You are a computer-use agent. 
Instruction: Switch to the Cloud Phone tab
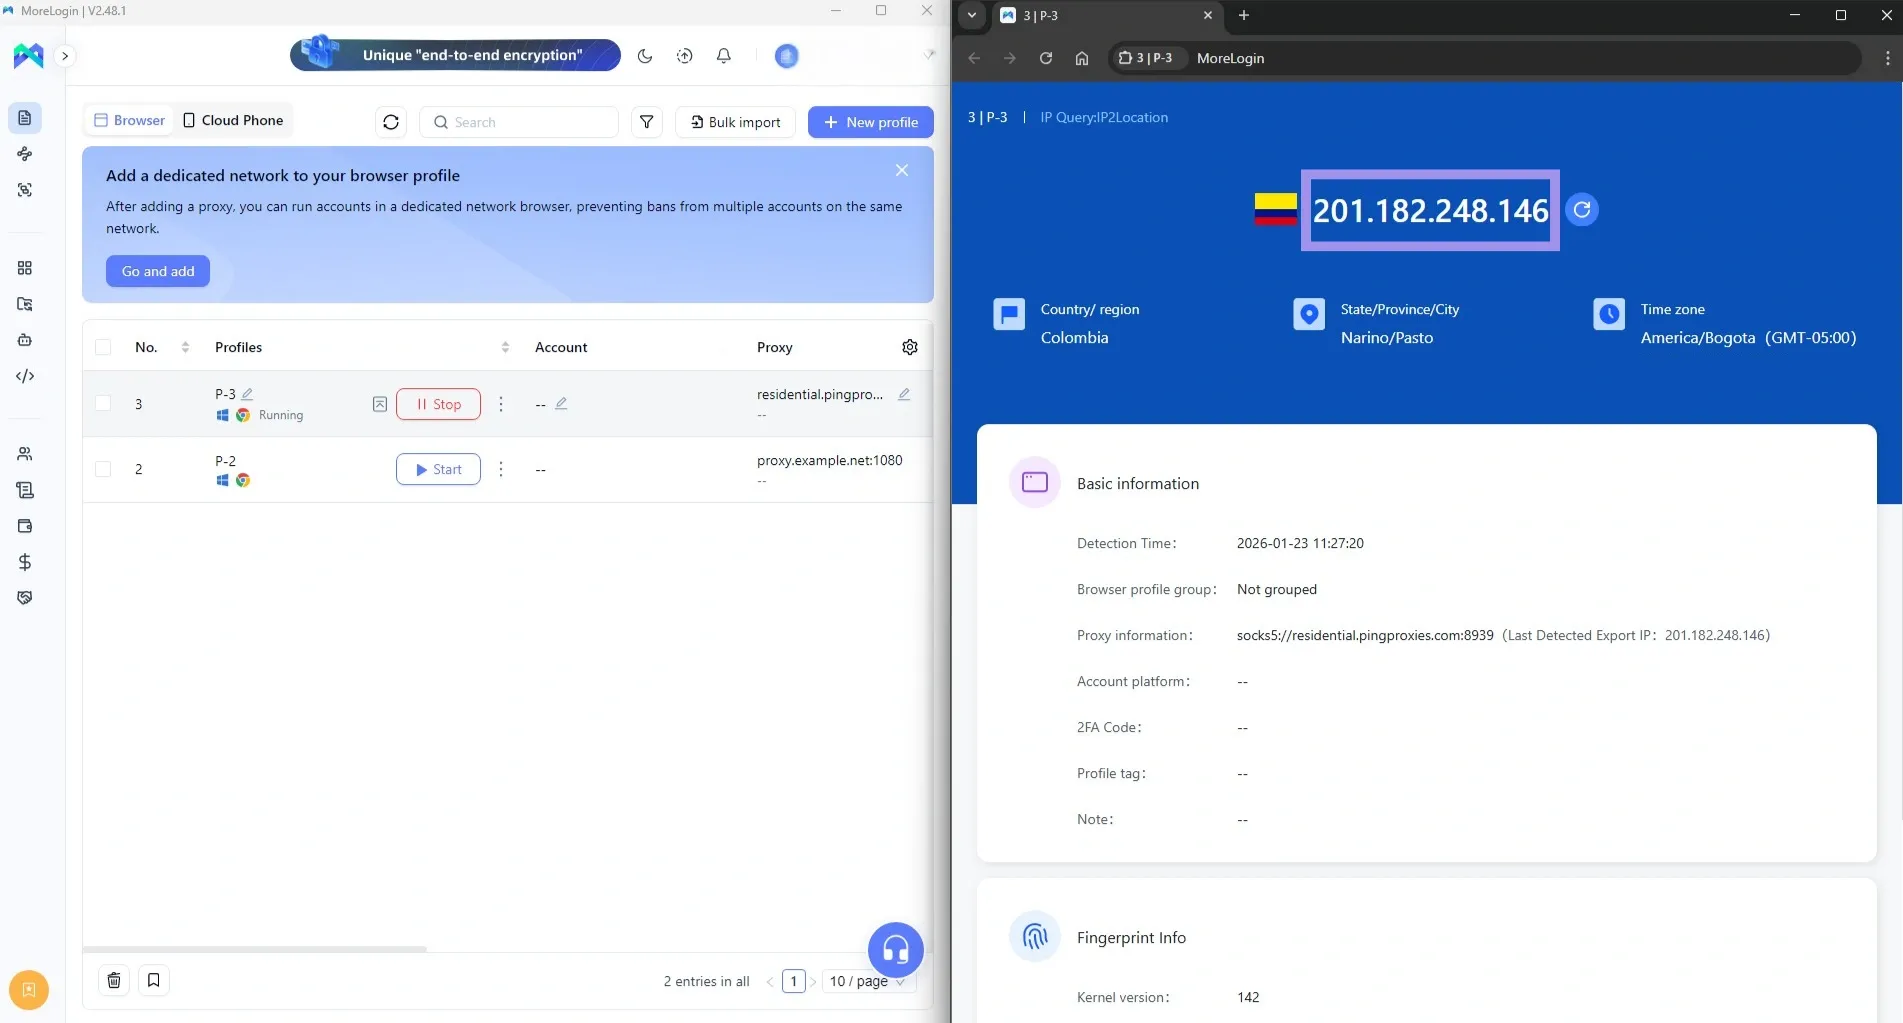233,120
